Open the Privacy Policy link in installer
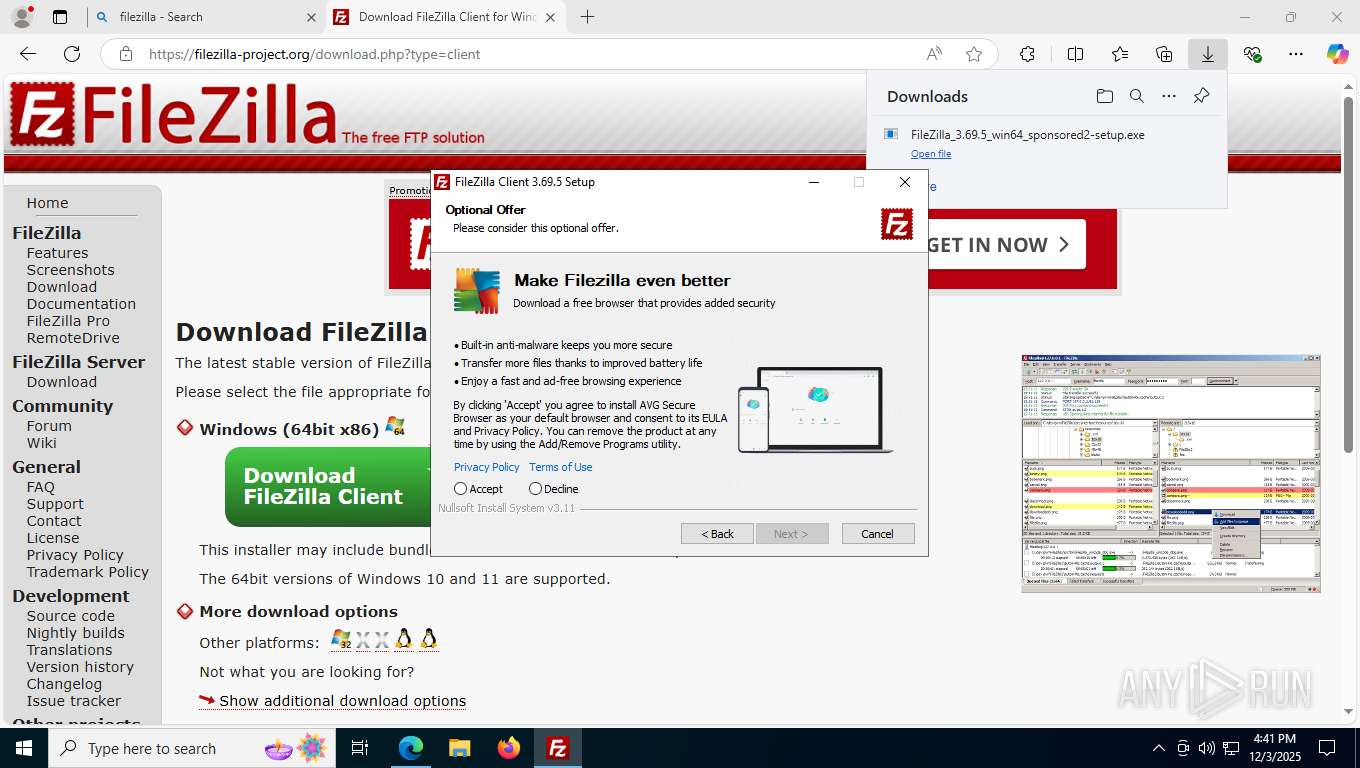Viewport: 1360px width, 768px height. [487, 467]
